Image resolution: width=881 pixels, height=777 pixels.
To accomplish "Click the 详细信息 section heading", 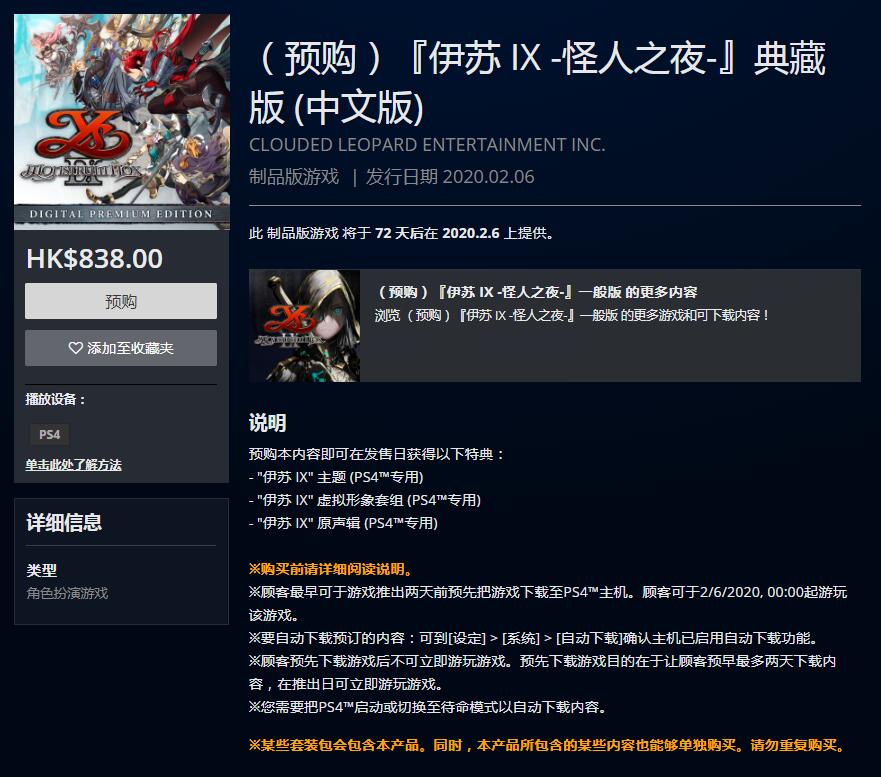I will (64, 522).
